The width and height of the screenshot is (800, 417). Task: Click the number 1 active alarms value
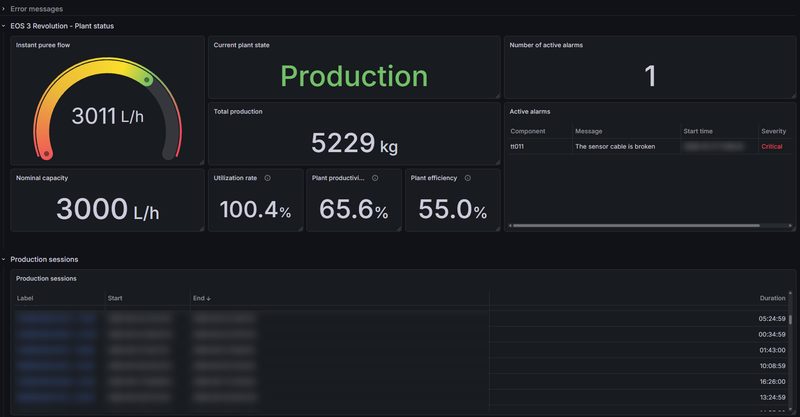tap(650, 76)
